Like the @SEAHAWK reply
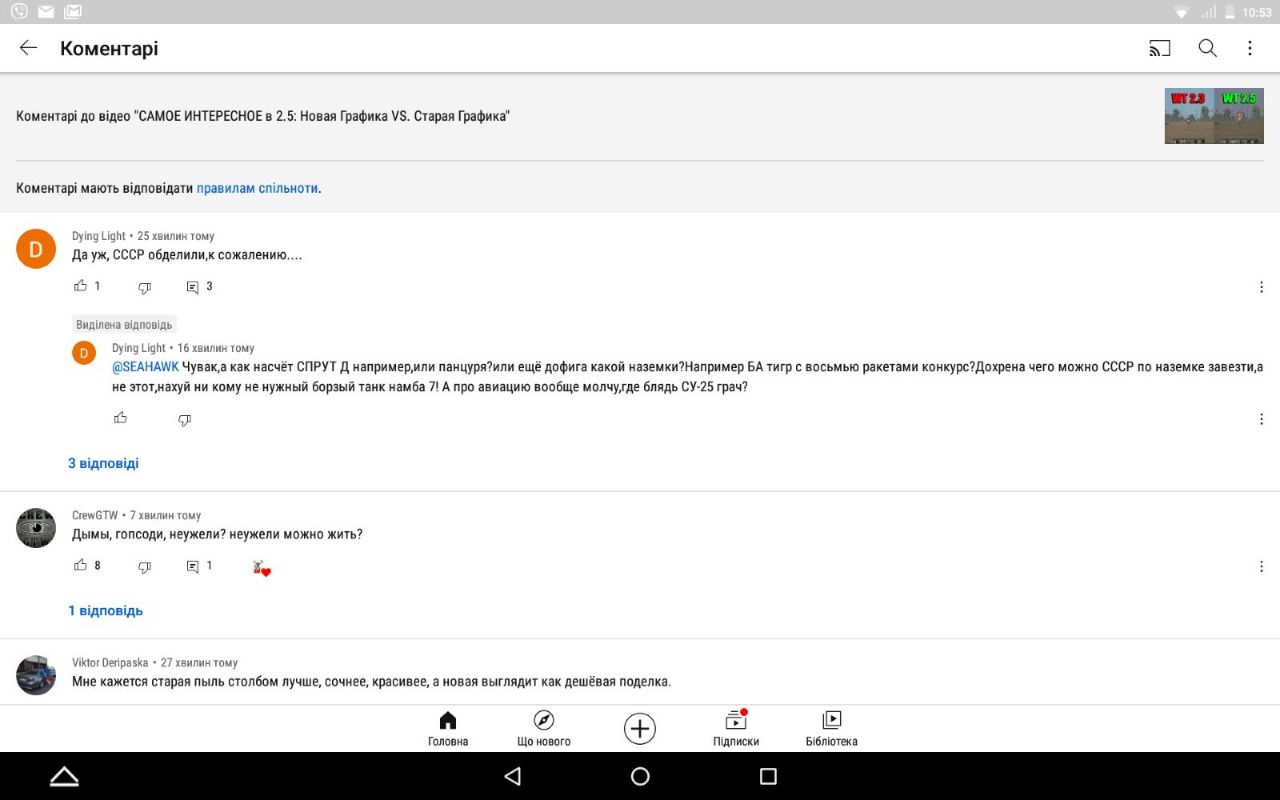The height and width of the screenshot is (800, 1280). pyautogui.click(x=121, y=418)
